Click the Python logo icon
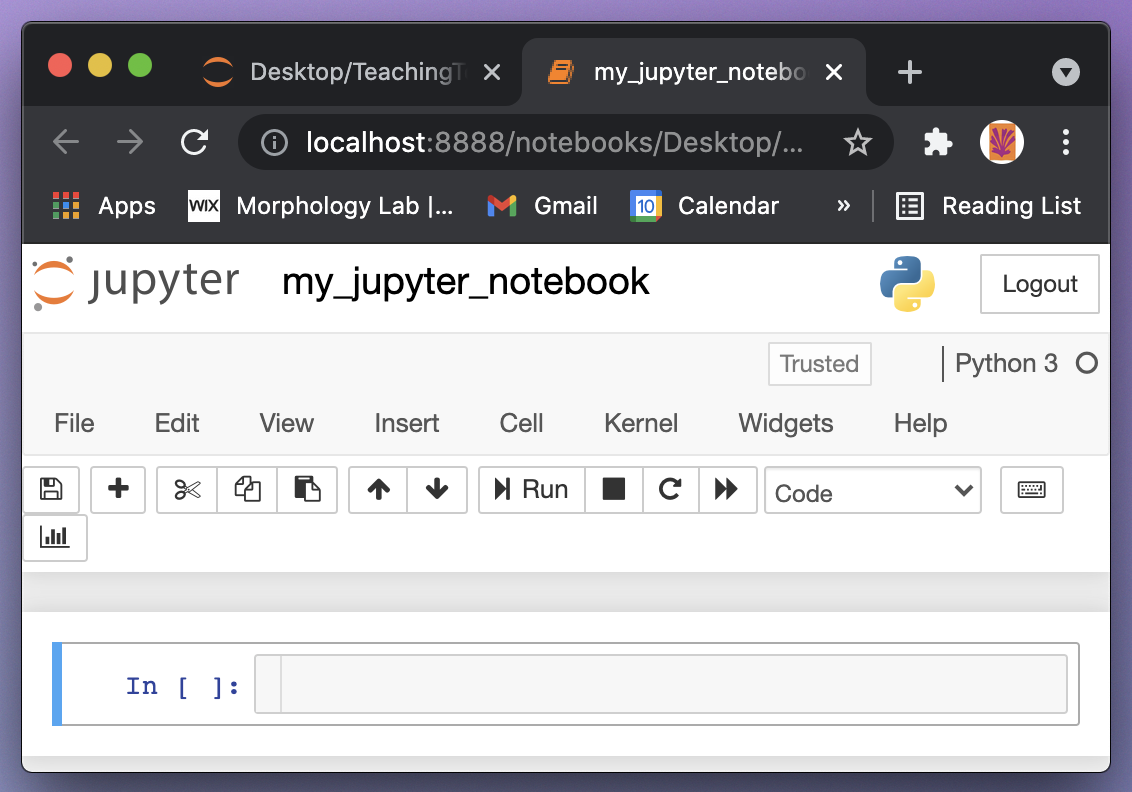Viewport: 1132px width, 792px height. [907, 284]
